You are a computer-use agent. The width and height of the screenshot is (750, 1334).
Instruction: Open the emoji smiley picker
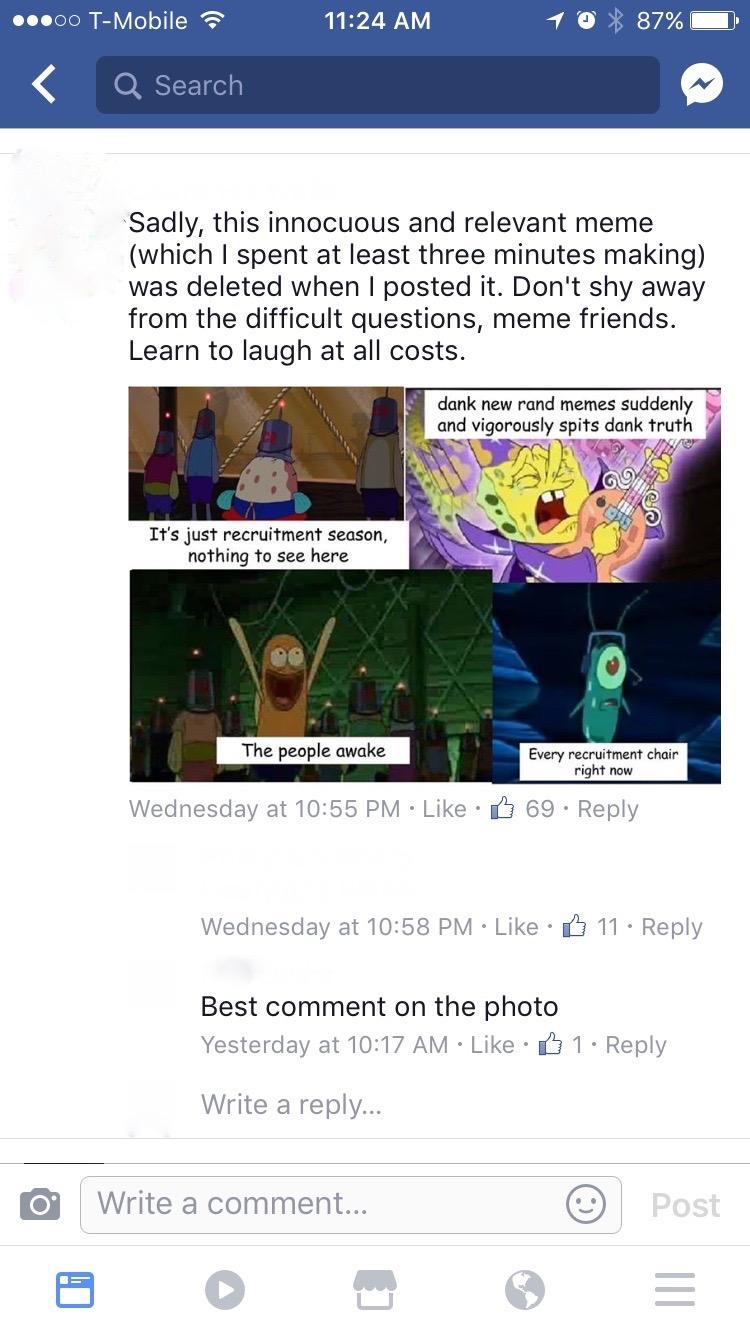click(585, 1204)
